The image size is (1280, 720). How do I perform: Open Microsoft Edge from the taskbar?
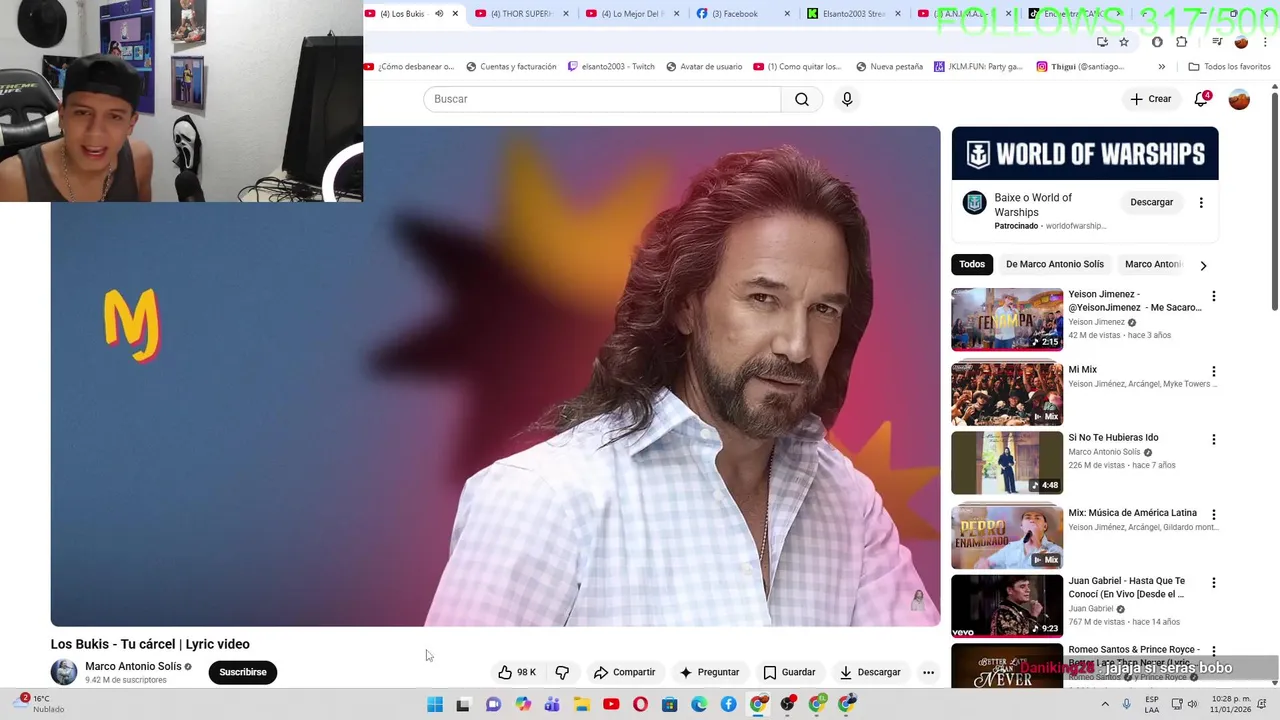pos(699,704)
